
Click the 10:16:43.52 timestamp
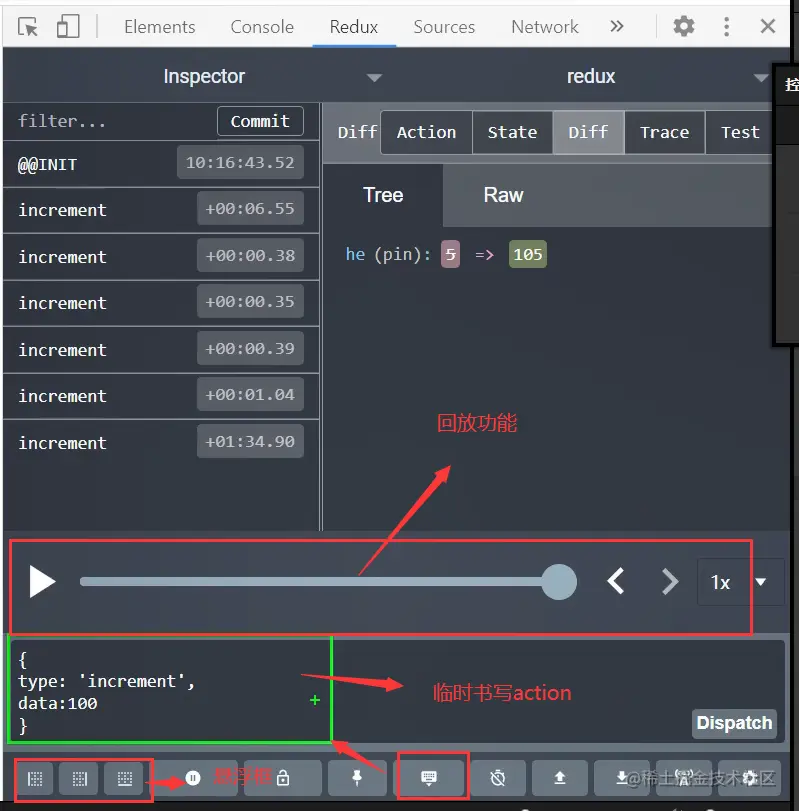tap(240, 162)
